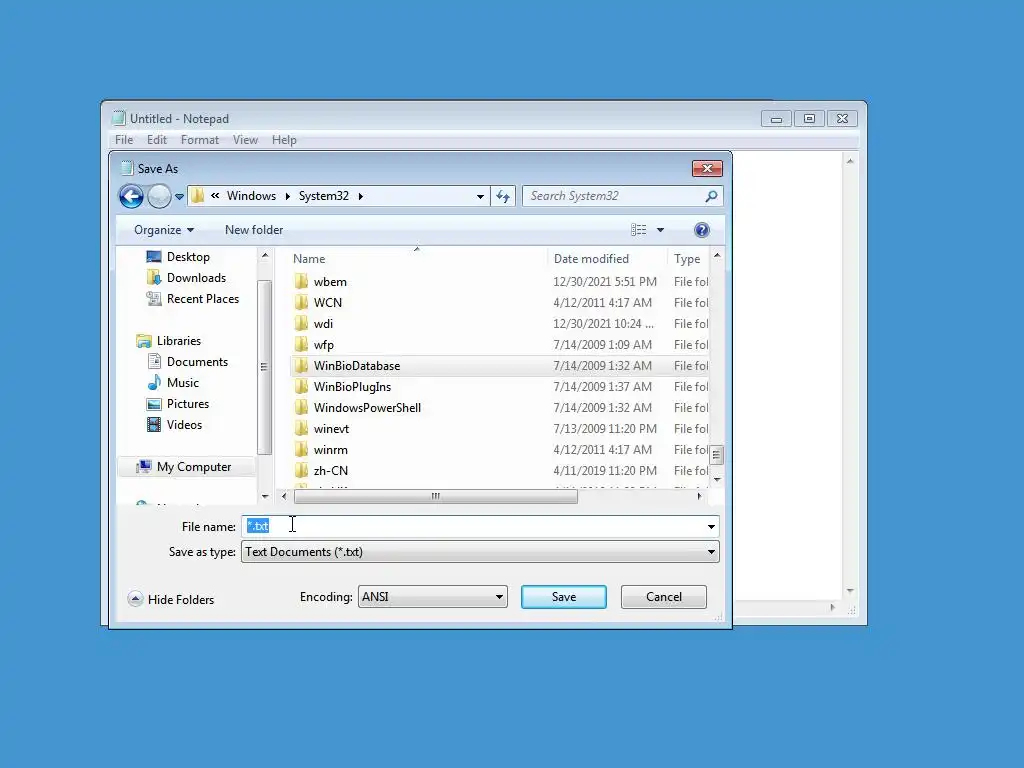
Task: Click the Back navigation arrow
Action: 131,196
